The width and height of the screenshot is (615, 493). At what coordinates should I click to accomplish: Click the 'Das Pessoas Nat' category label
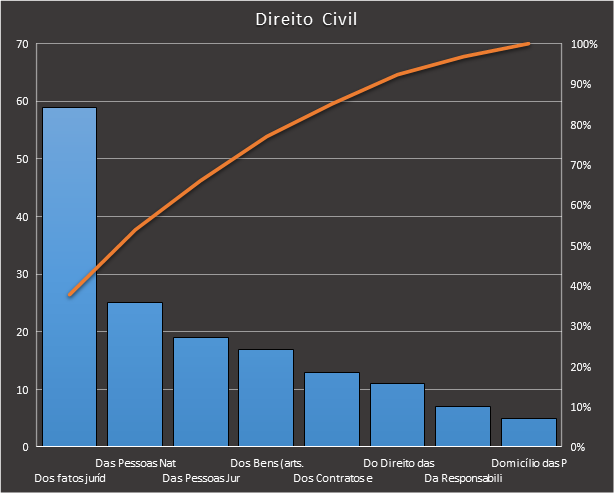pos(135,463)
